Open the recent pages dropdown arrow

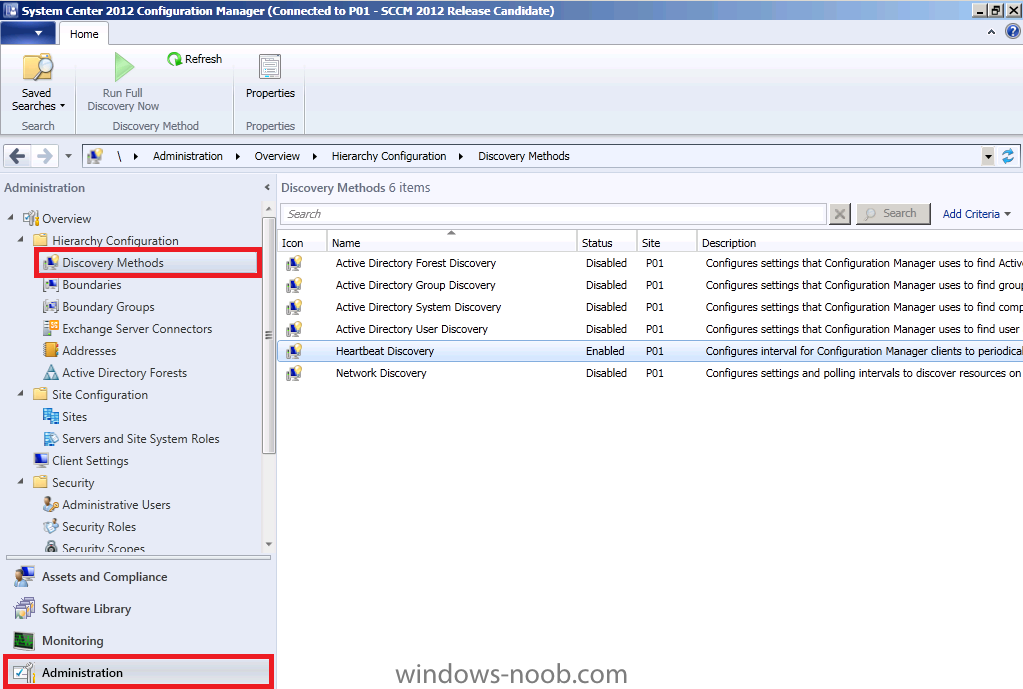click(68, 156)
